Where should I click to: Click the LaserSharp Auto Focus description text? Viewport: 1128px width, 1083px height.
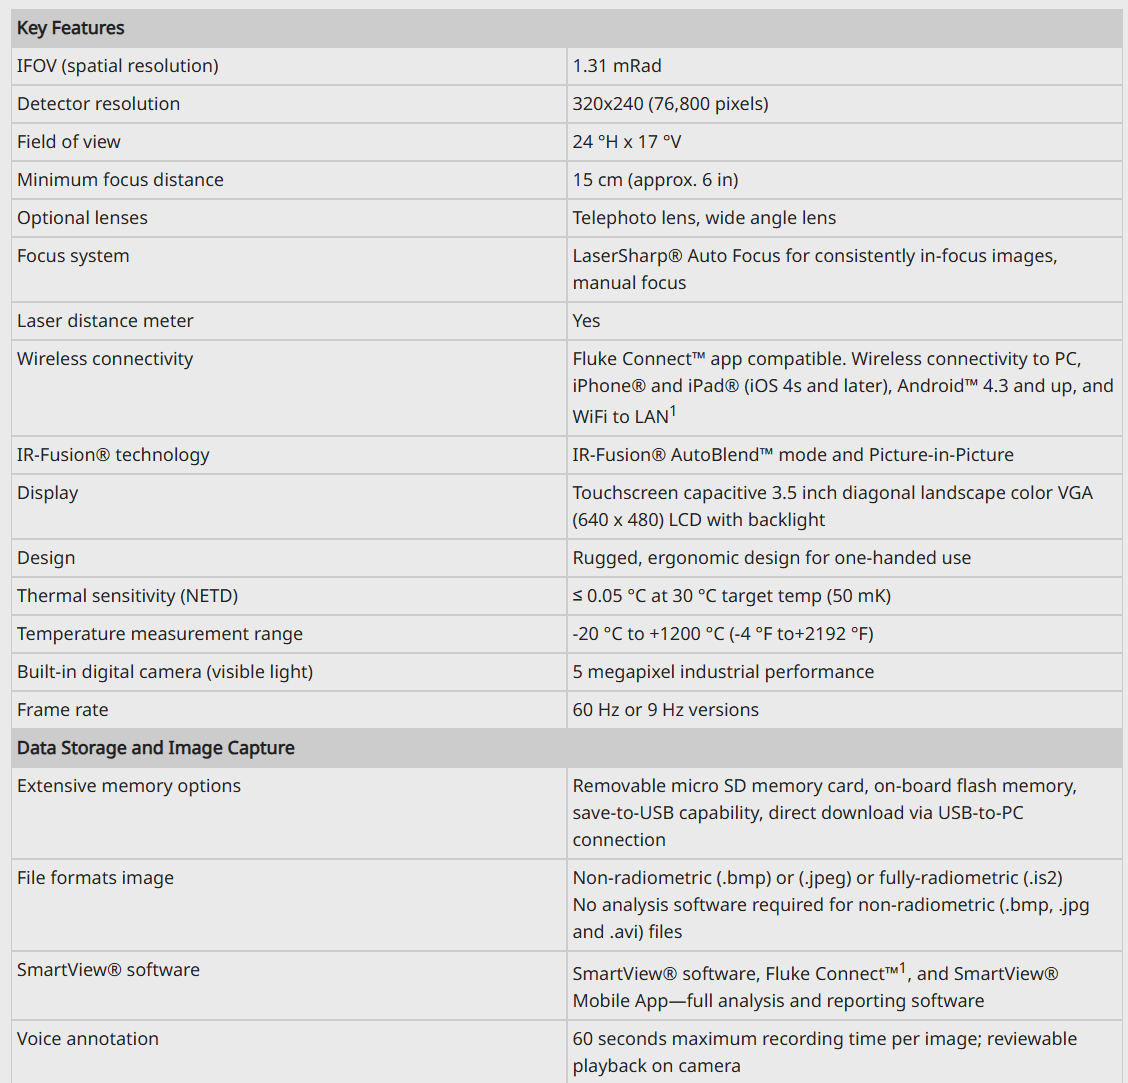(814, 269)
